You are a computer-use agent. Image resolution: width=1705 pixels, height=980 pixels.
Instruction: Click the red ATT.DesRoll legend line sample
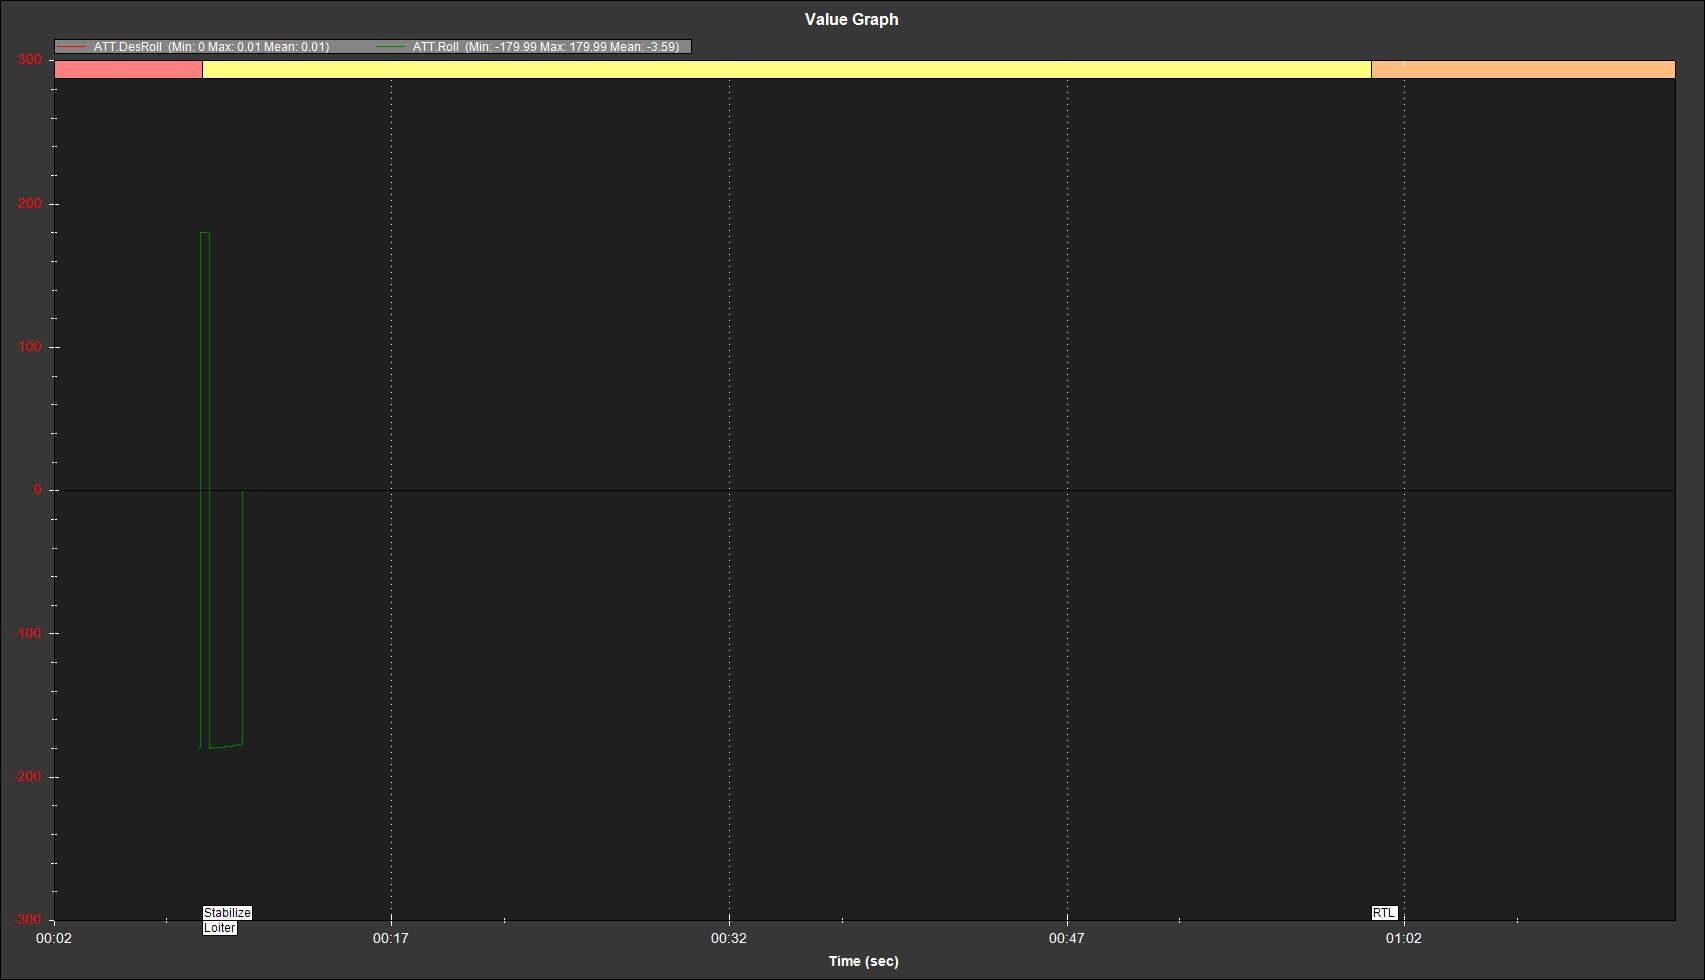(73, 47)
